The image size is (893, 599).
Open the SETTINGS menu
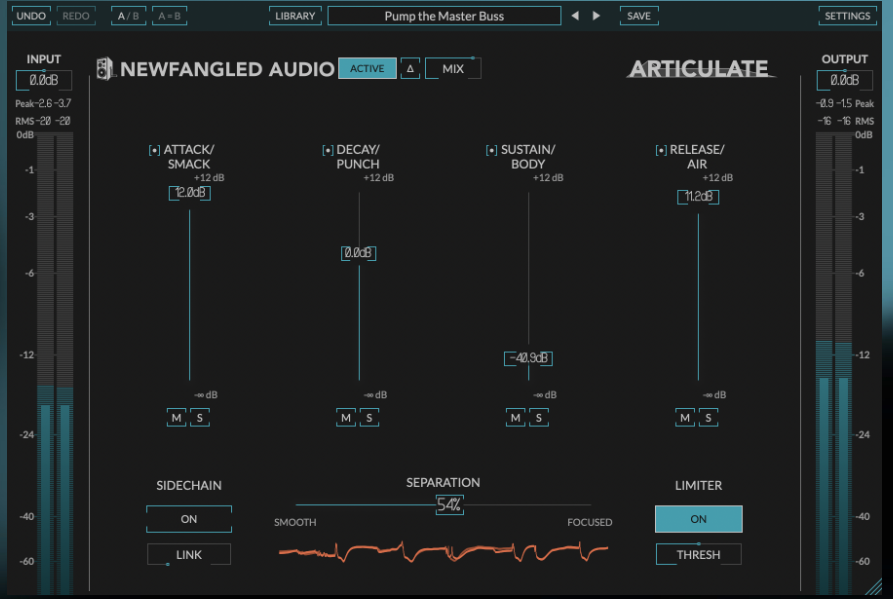point(847,16)
